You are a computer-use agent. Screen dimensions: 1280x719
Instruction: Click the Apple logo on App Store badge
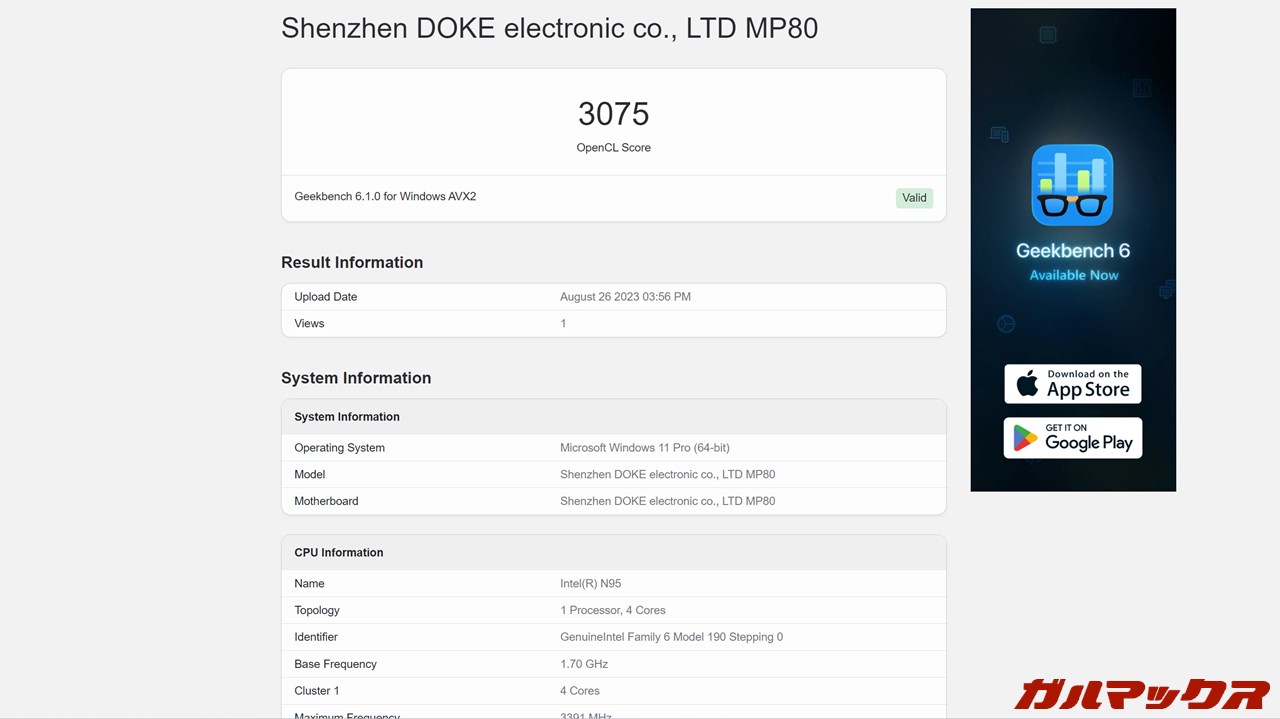click(1027, 384)
